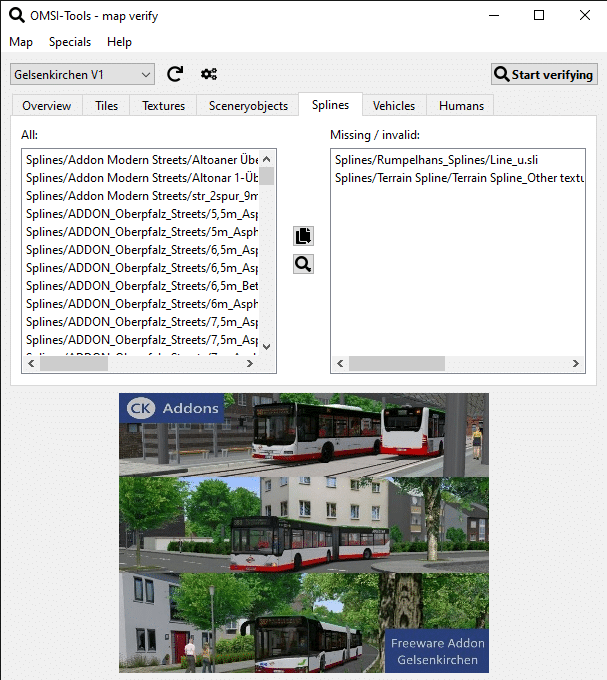Click the magnifier search icon between lists
This screenshot has height=680, width=607.
pos(303,264)
